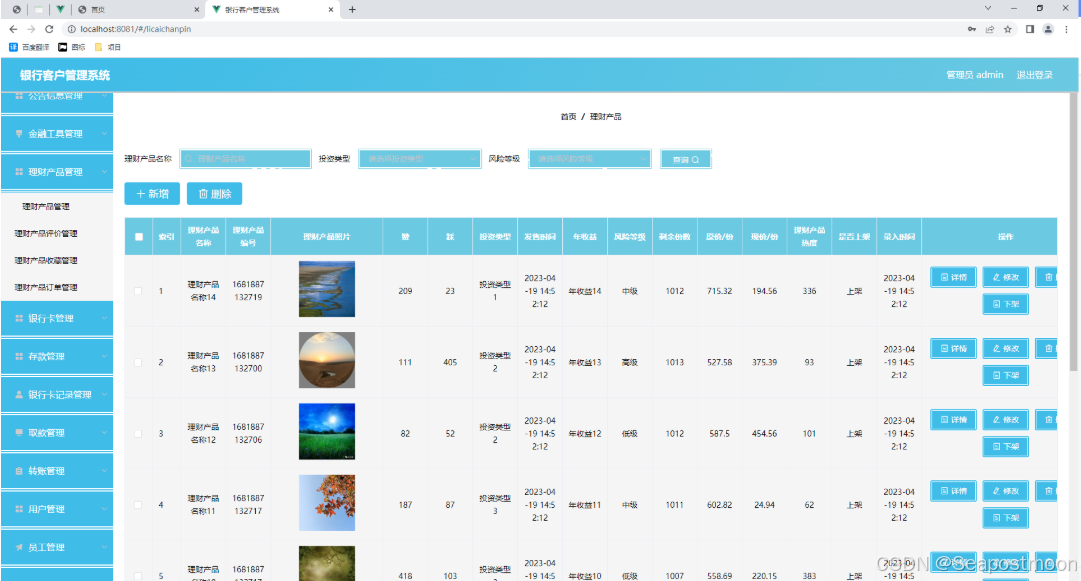1081x581 pixels.
Task: View site information icon in address bar
Action: click(71, 29)
